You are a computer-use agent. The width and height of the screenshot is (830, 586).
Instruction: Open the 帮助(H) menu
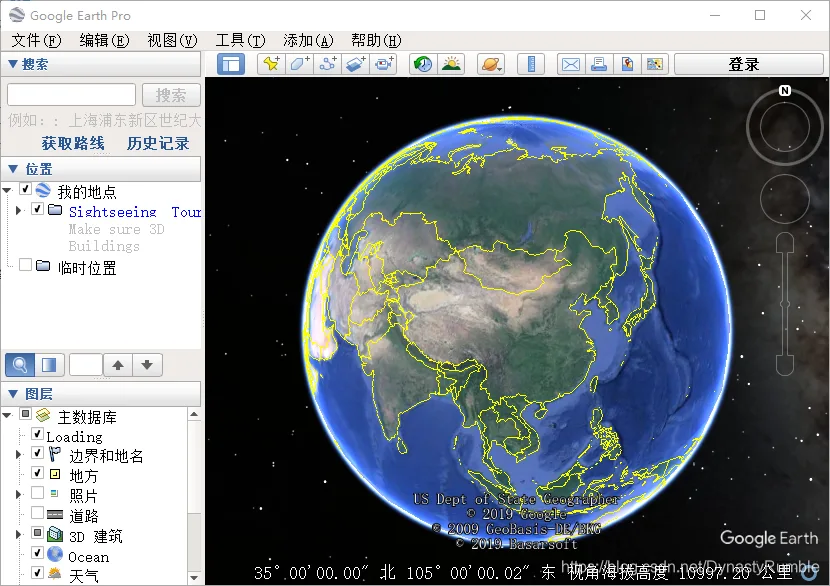[x=376, y=40]
